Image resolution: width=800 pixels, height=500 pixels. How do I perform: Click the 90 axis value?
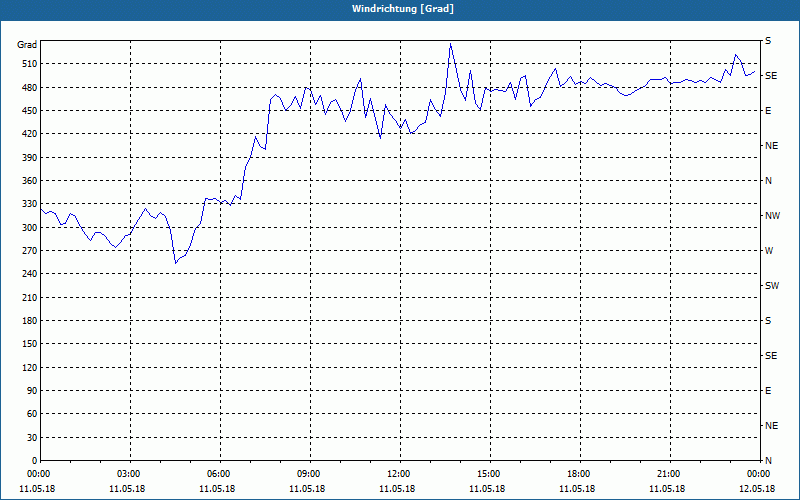tap(32, 391)
